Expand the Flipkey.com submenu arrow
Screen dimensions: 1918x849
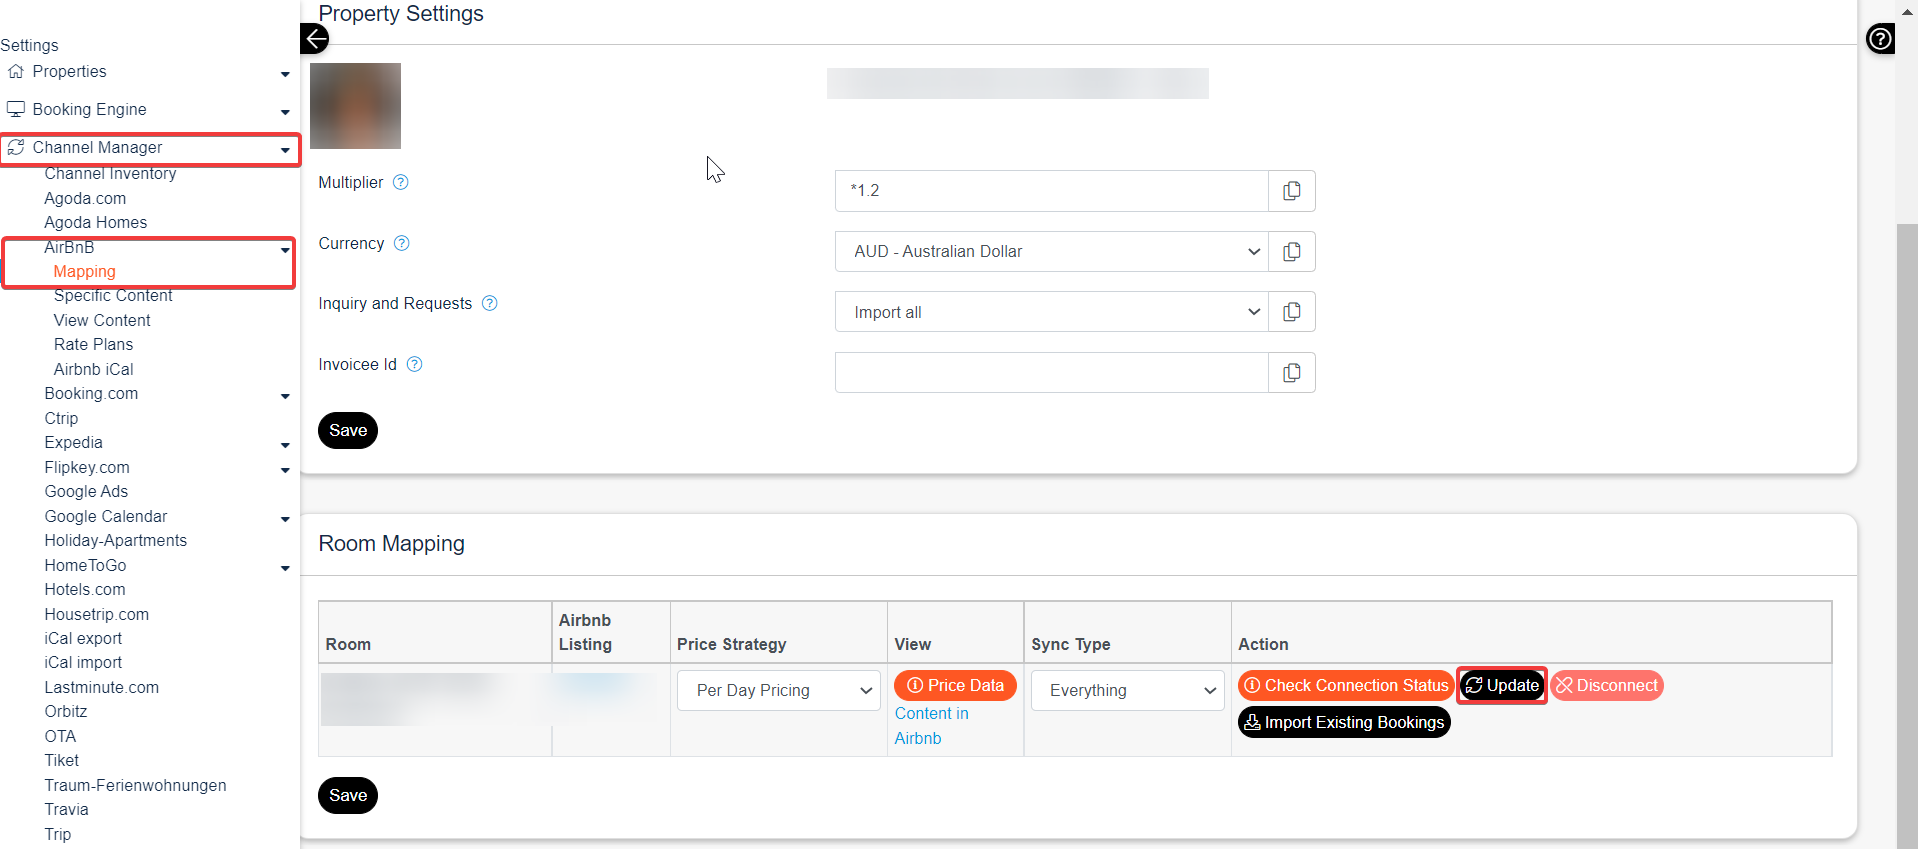click(x=285, y=470)
